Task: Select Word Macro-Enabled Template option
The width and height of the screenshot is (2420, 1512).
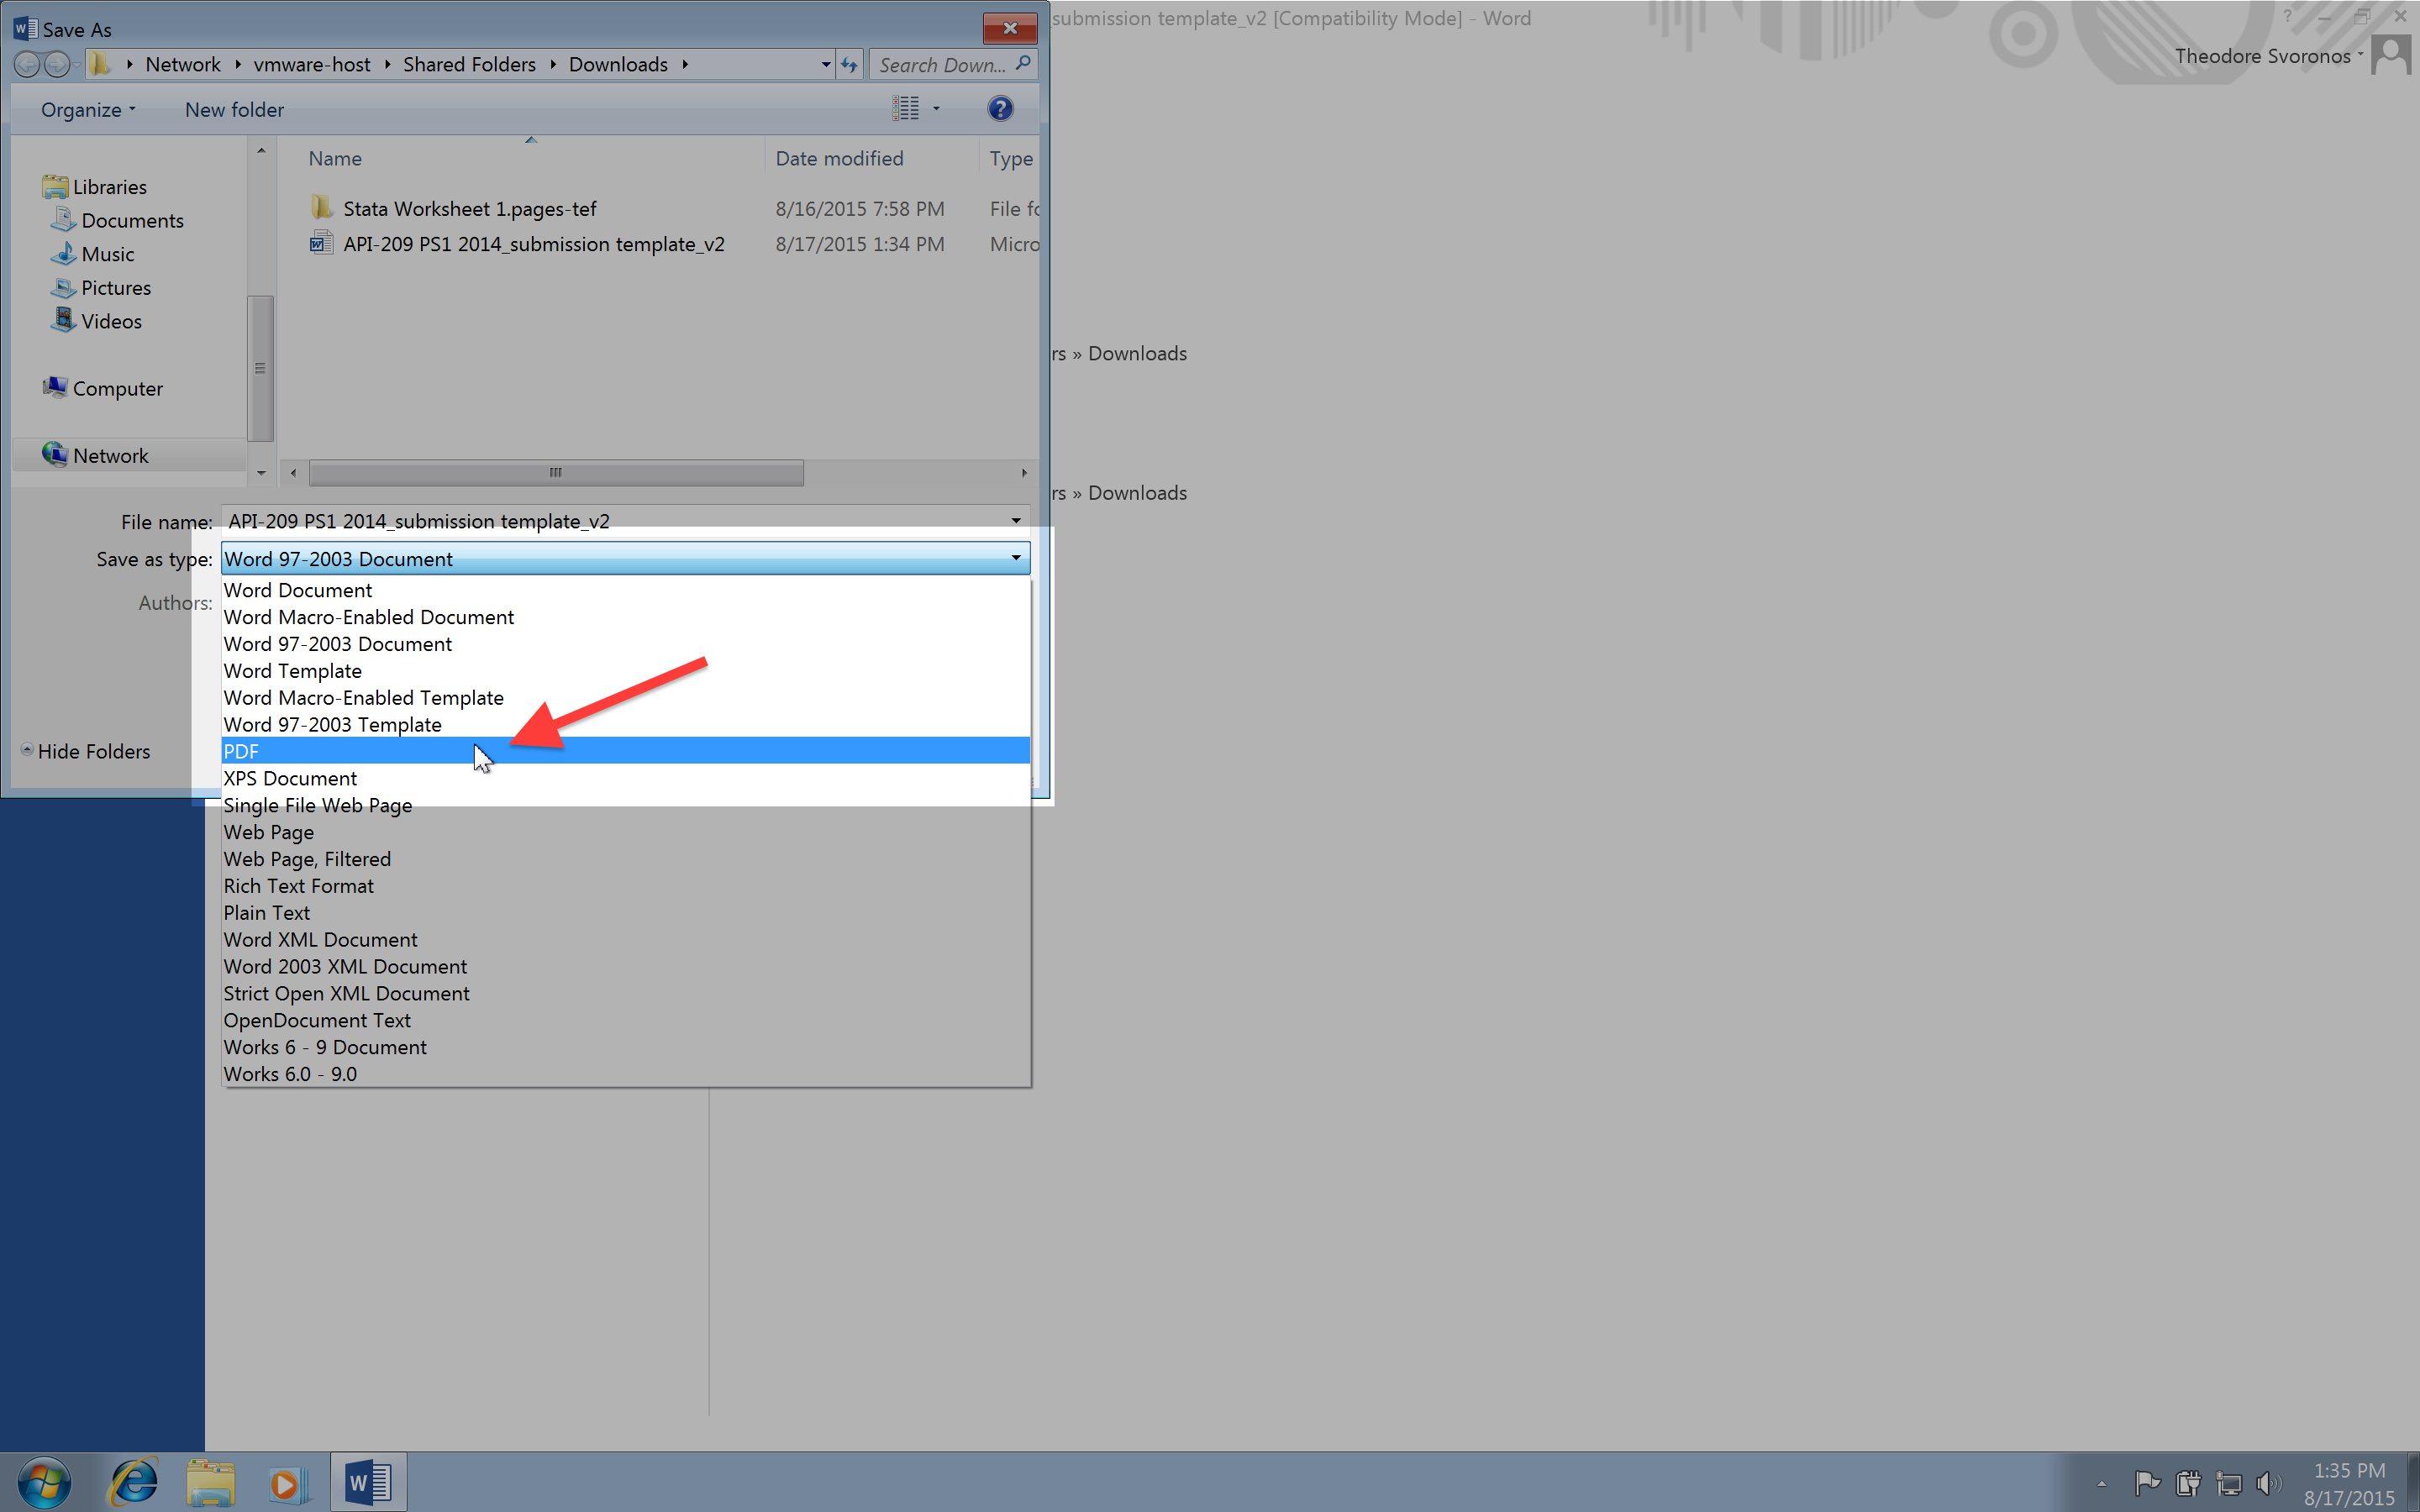Action: point(625,698)
